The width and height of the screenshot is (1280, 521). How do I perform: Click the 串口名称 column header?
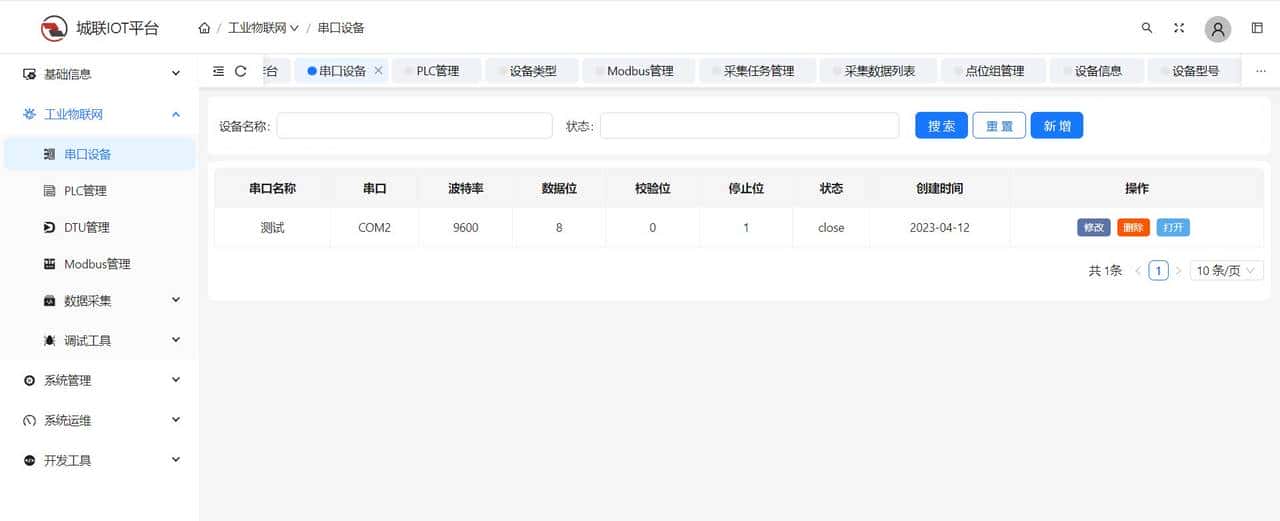coord(272,188)
